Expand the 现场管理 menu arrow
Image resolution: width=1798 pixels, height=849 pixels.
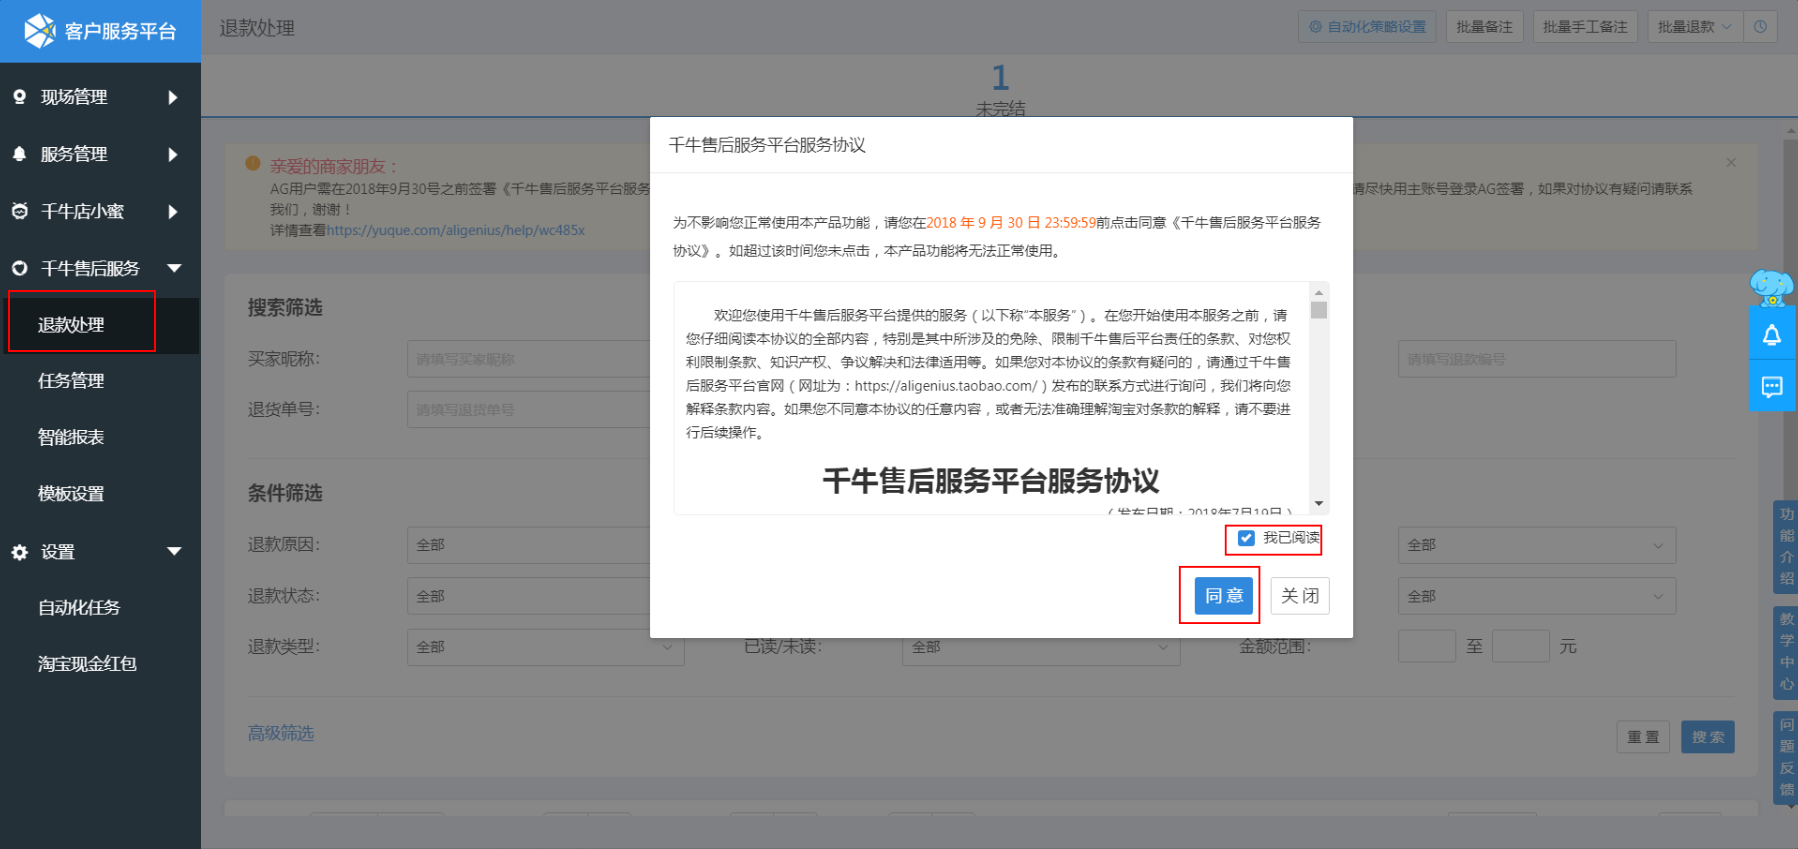(x=173, y=97)
